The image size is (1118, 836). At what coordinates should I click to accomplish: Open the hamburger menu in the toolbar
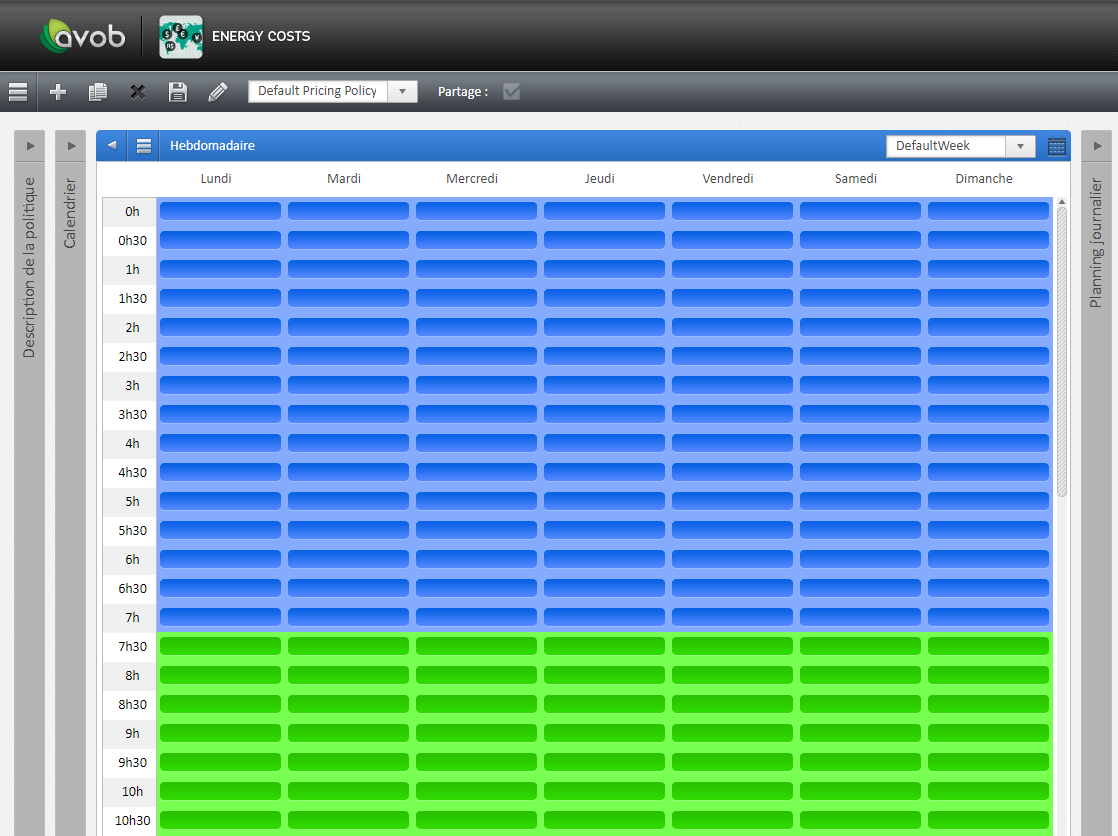coord(18,91)
